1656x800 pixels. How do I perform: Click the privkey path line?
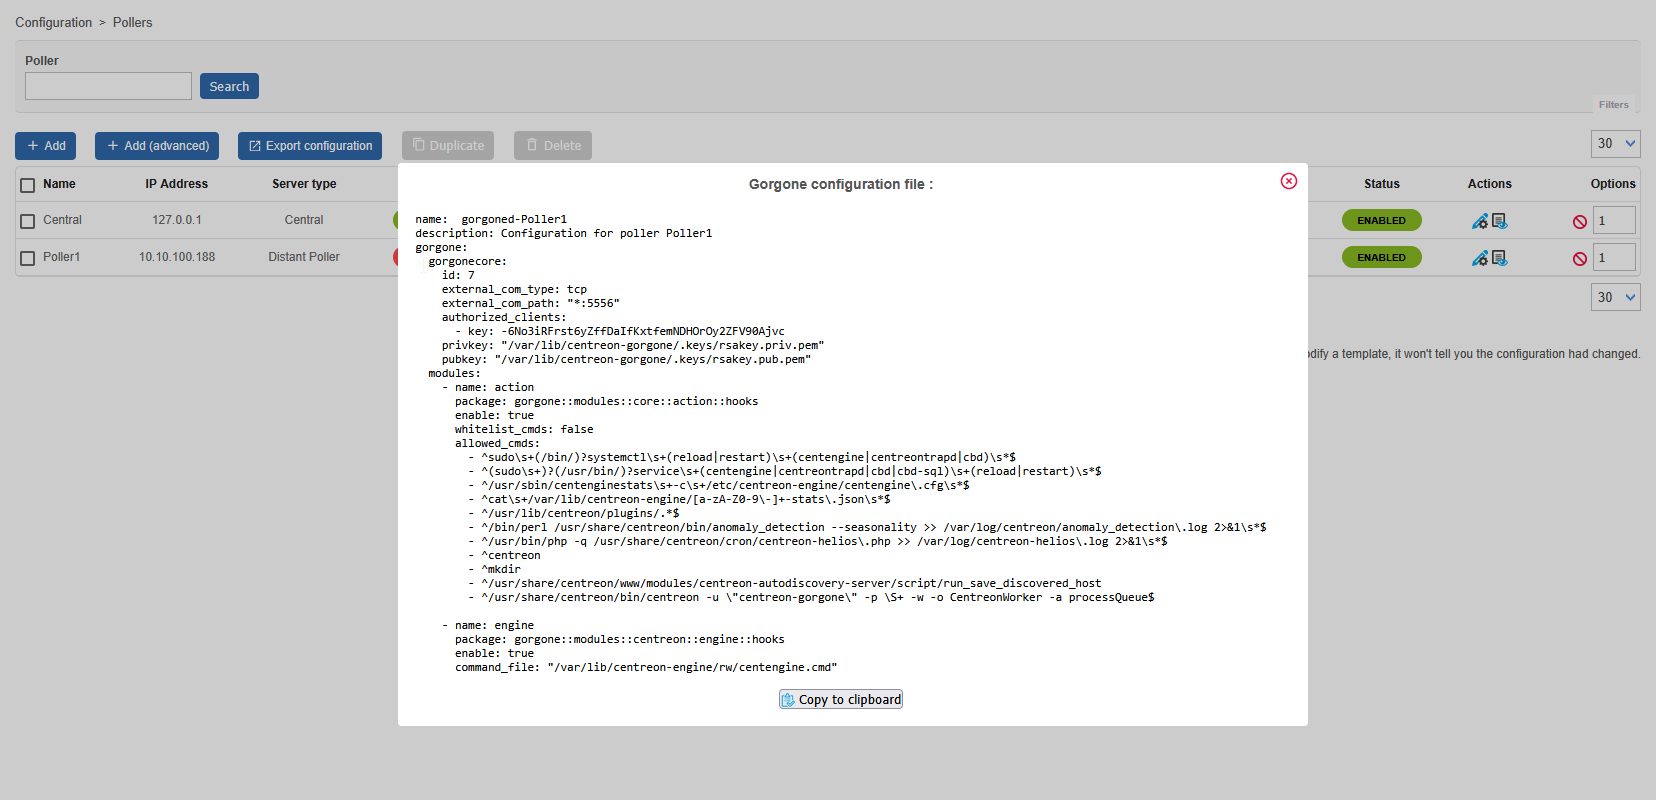[633, 345]
